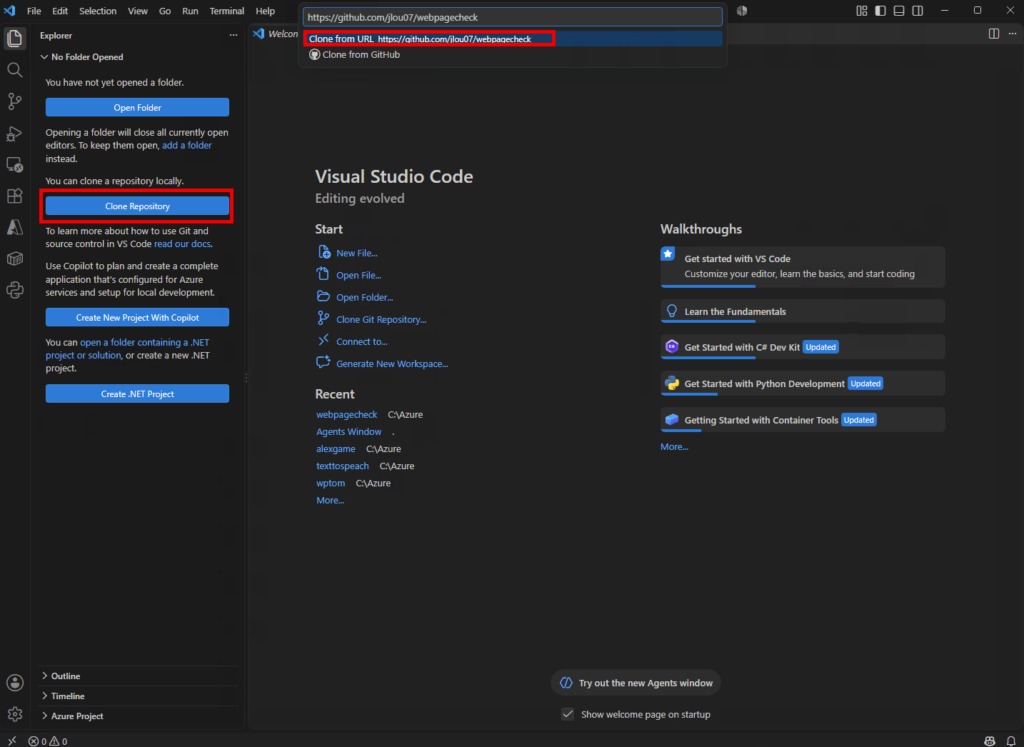Click the Copilot chat icon in title bar
Image resolution: width=1024 pixels, height=747 pixels.
coord(742,10)
